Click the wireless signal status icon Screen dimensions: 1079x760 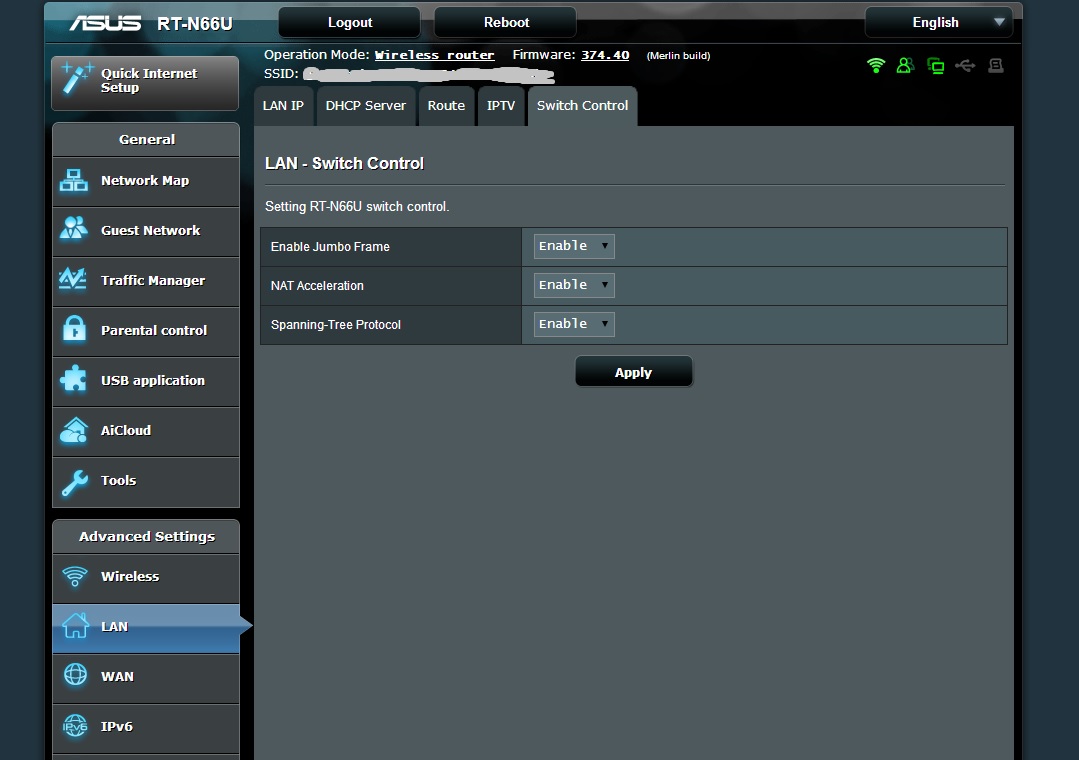click(x=875, y=65)
